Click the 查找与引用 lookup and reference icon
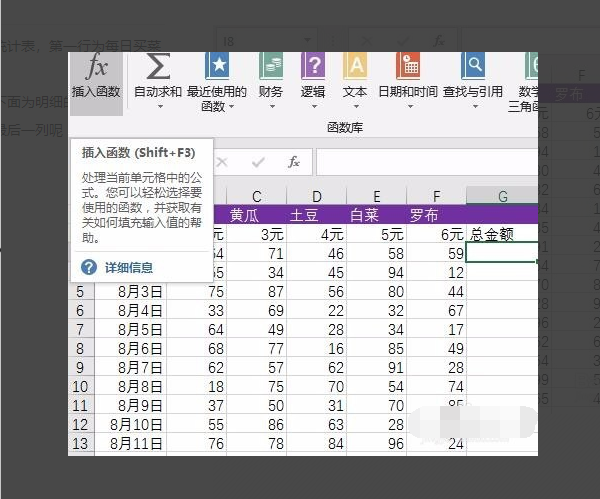Image resolution: width=600 pixels, height=499 pixels. pyautogui.click(x=473, y=68)
